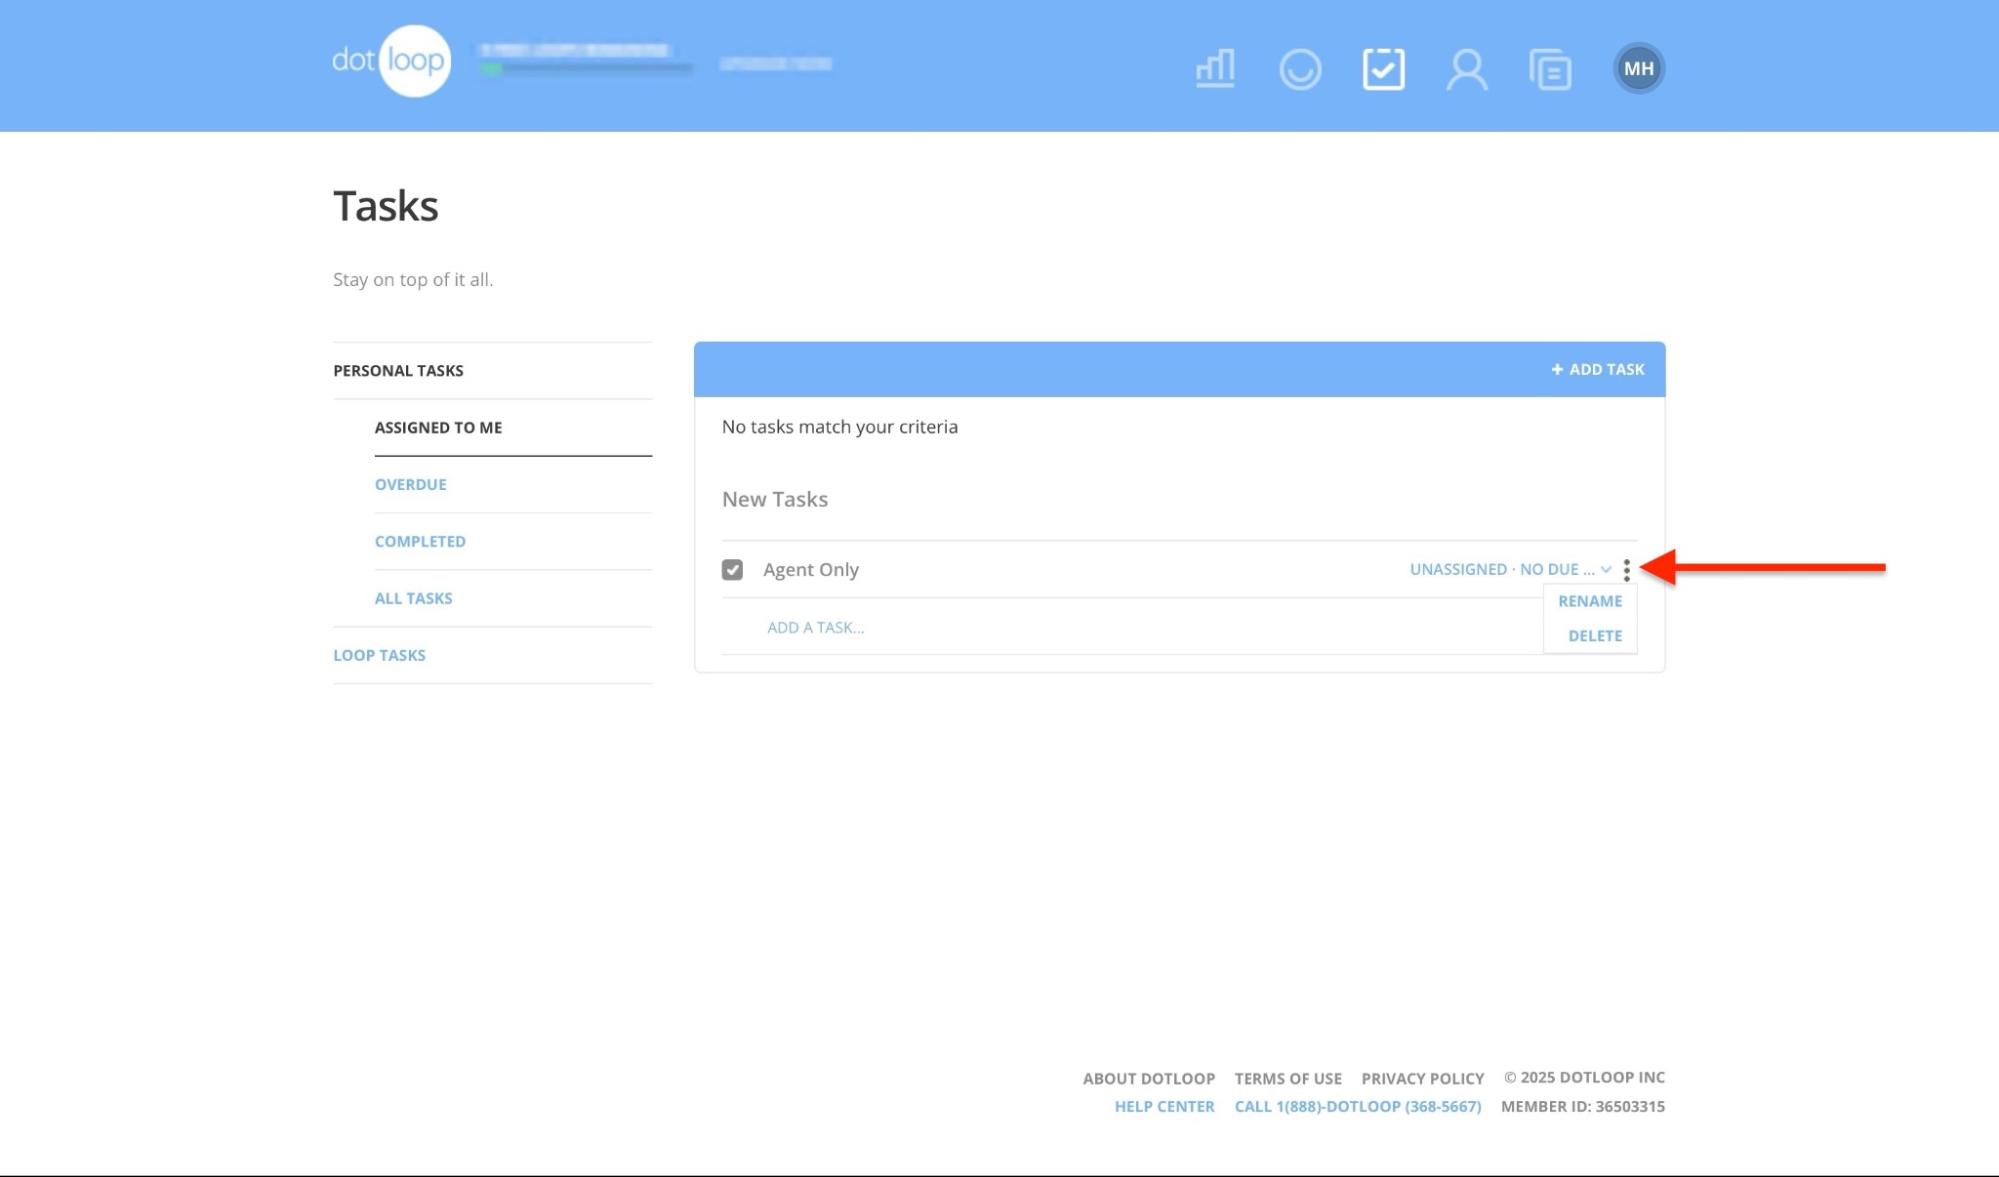Image resolution: width=1999 pixels, height=1177 pixels.
Task: Open the Reporting bar chart icon
Action: [x=1213, y=68]
